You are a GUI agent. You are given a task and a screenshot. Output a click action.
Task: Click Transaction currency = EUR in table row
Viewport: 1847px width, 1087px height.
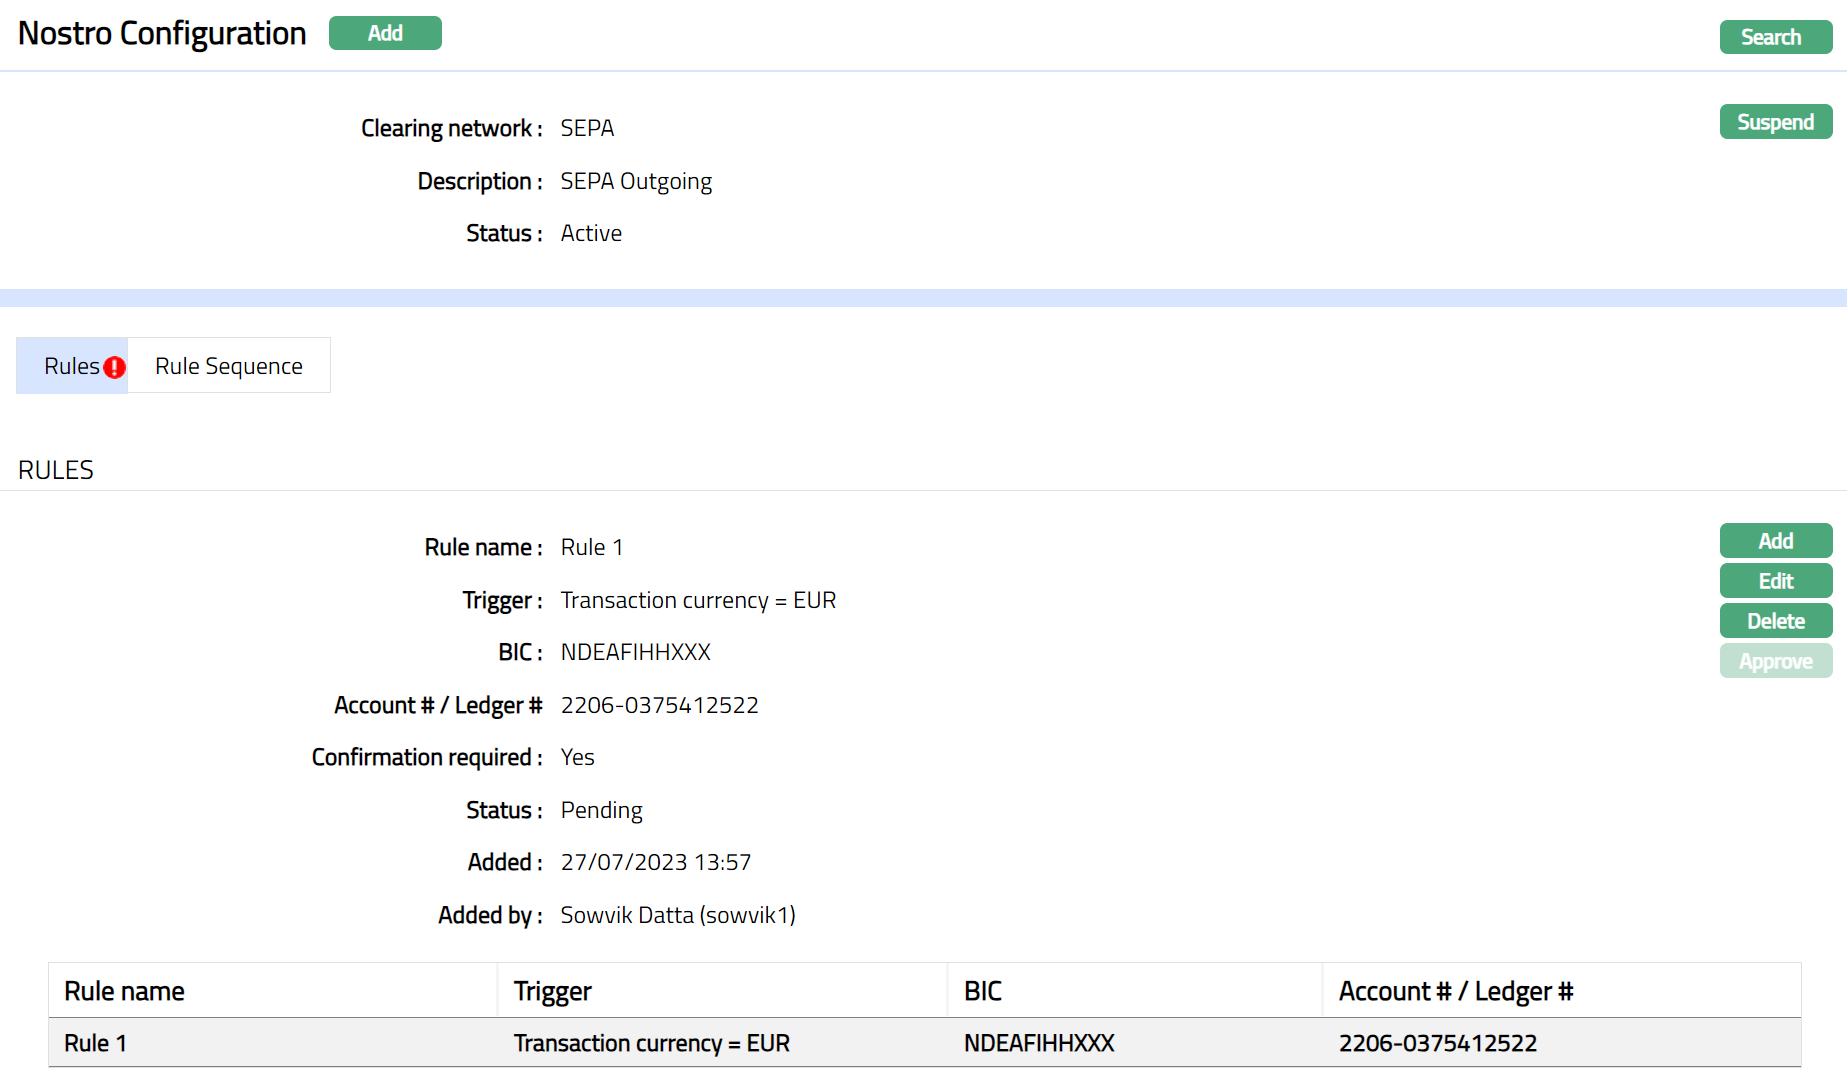pyautogui.click(x=652, y=1043)
